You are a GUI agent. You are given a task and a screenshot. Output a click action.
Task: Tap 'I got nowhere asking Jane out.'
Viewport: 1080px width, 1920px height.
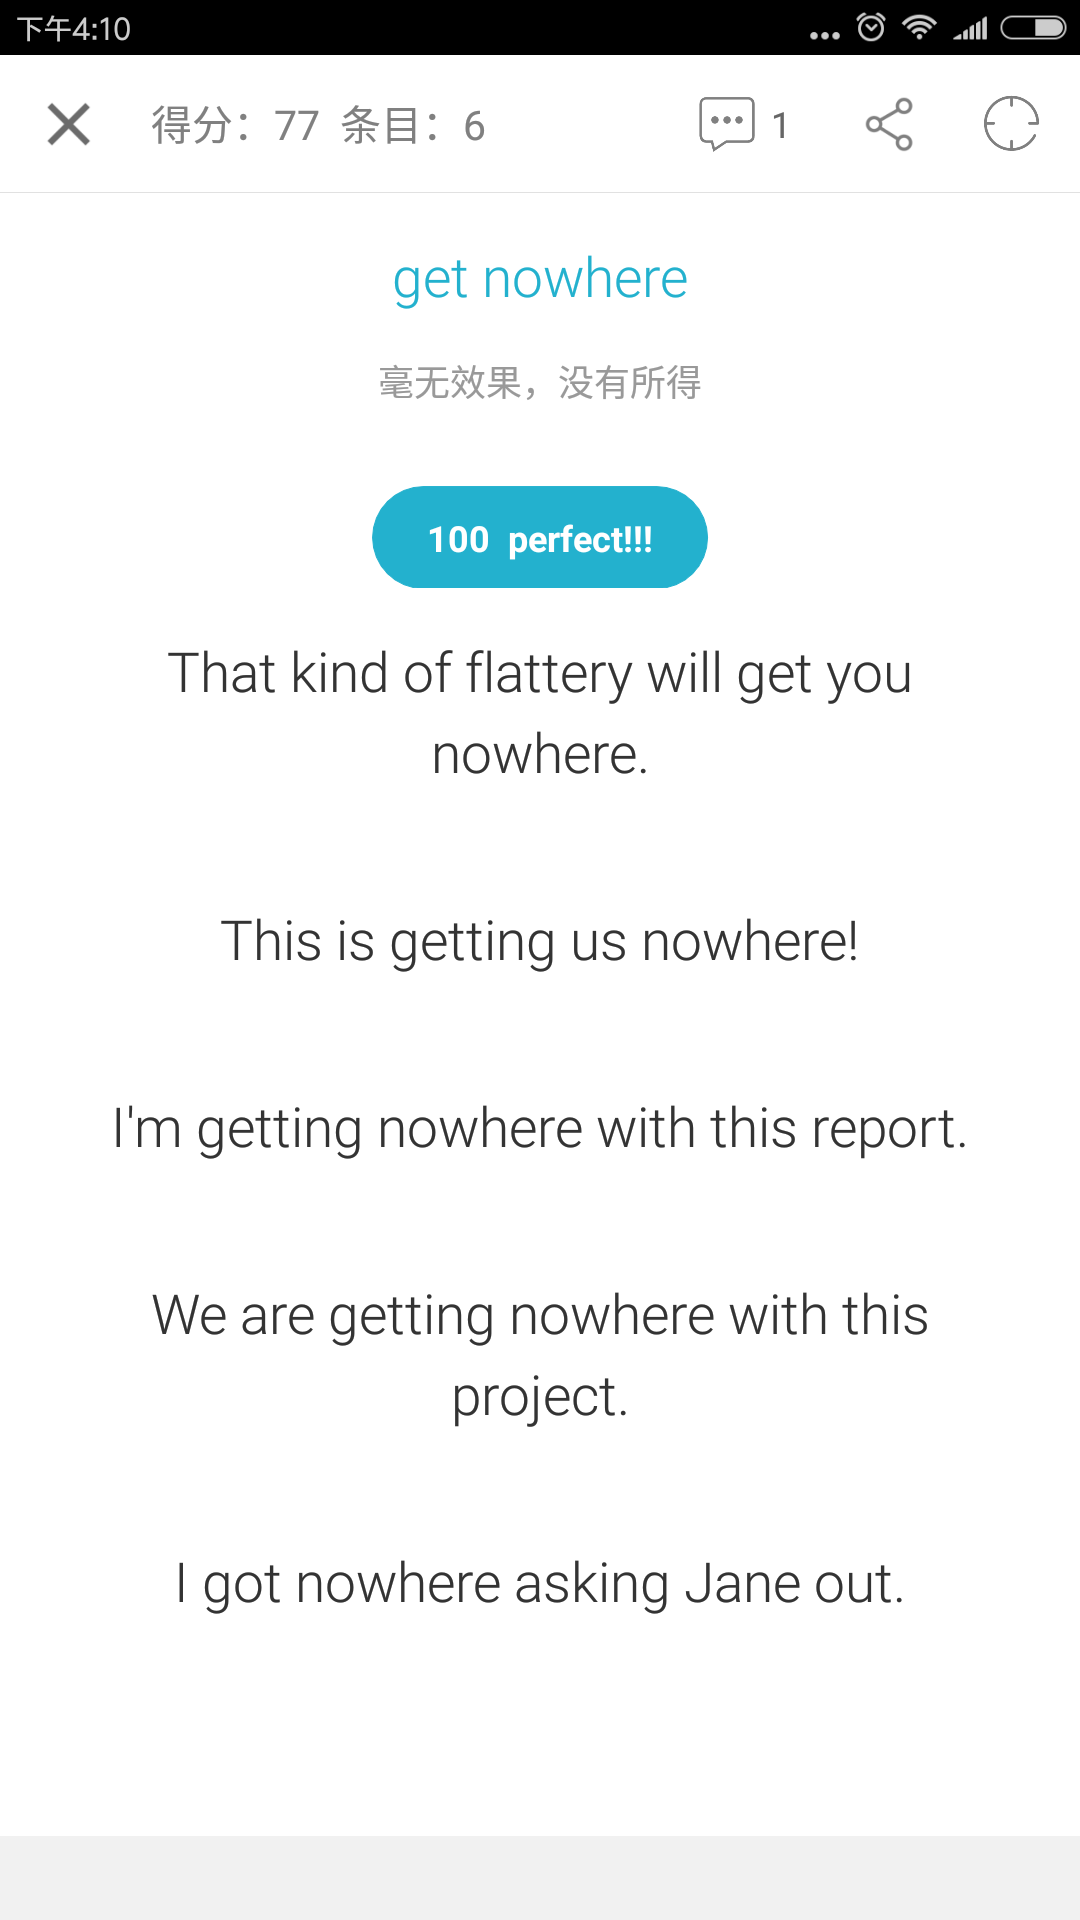coord(540,1584)
